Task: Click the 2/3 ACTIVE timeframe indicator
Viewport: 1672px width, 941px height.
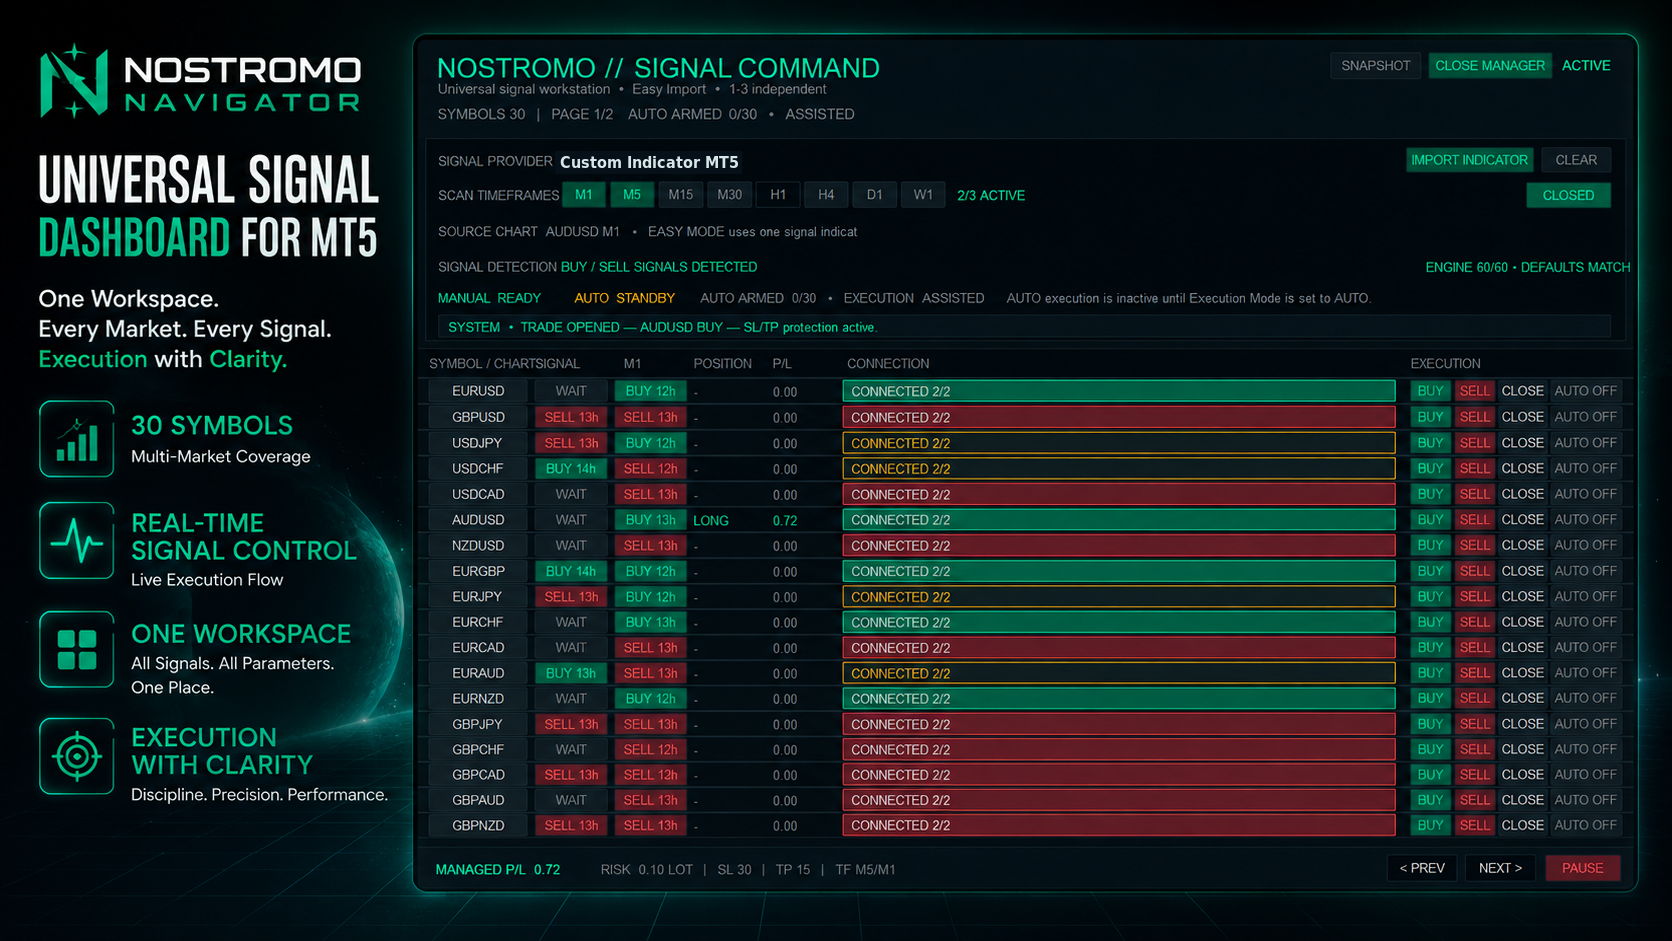Action: click(991, 196)
